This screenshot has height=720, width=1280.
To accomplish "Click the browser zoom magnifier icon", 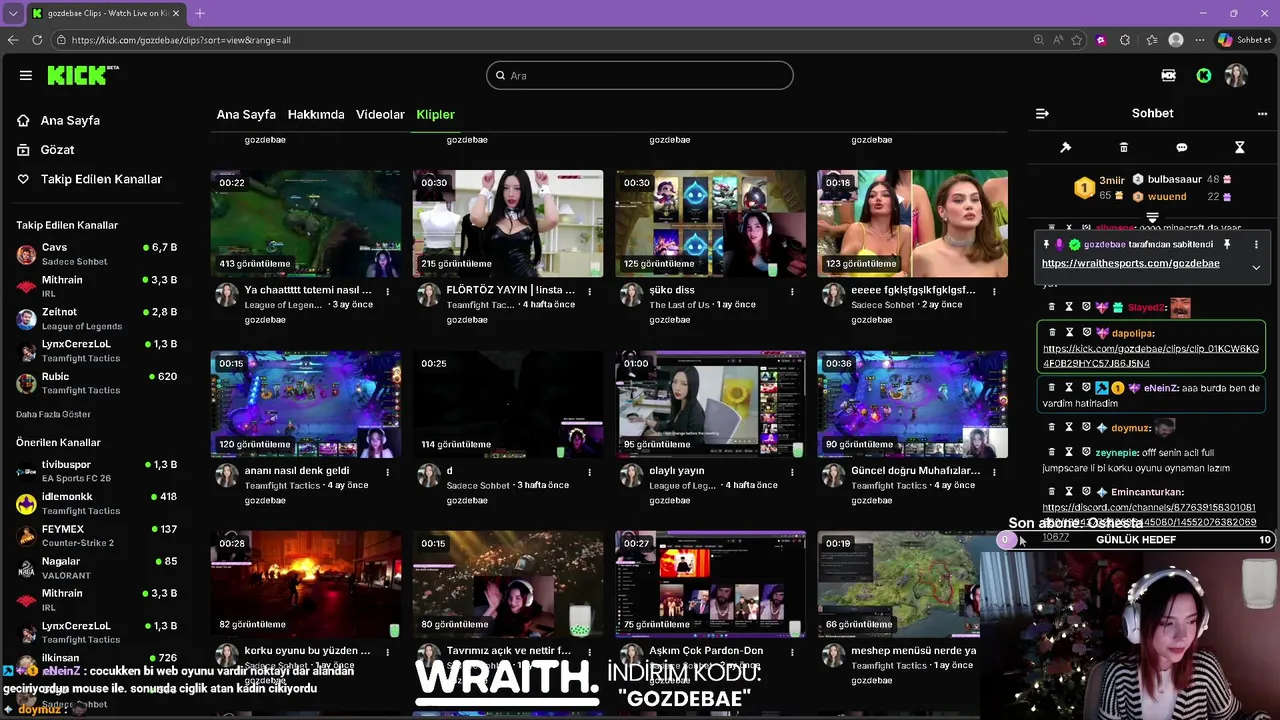I will coord(1039,40).
